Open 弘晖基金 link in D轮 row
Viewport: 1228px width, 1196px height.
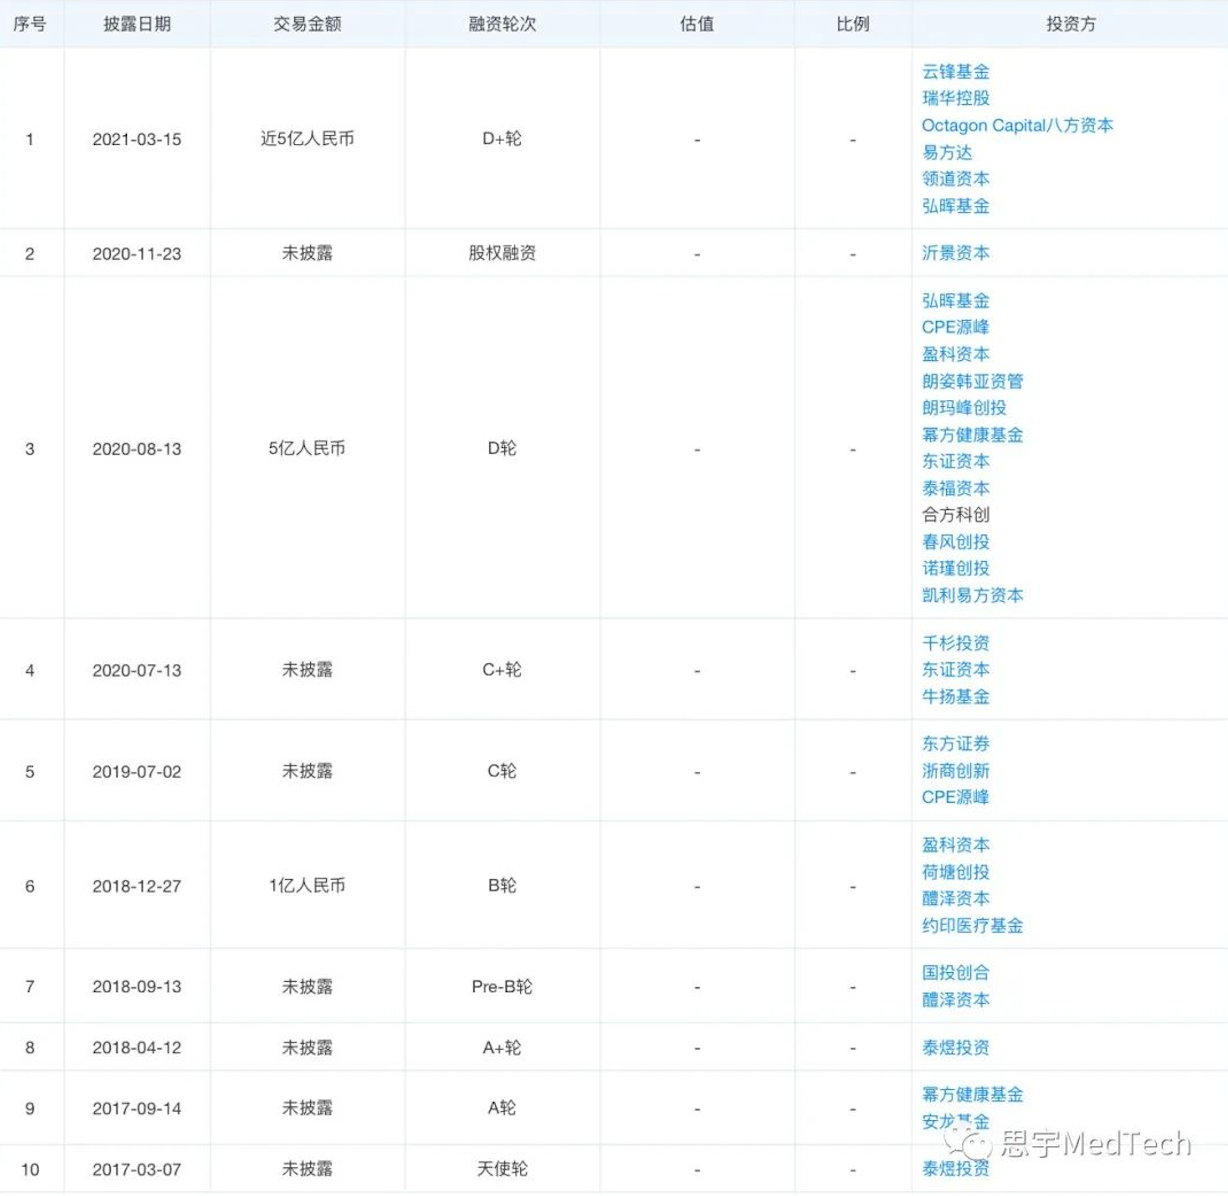[955, 300]
